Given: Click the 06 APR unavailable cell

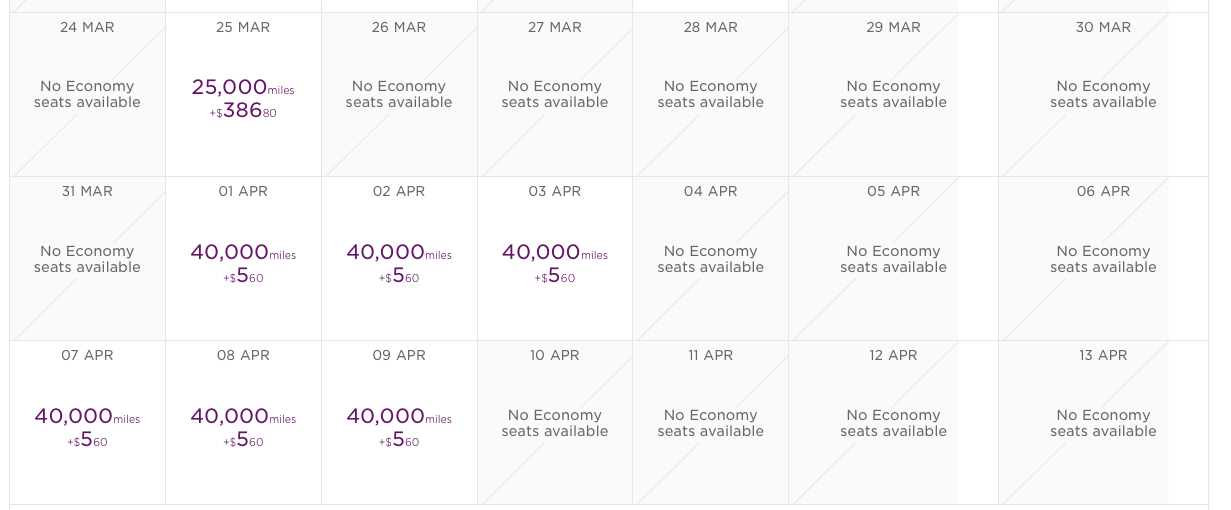Looking at the screenshot, I should tap(1103, 260).
